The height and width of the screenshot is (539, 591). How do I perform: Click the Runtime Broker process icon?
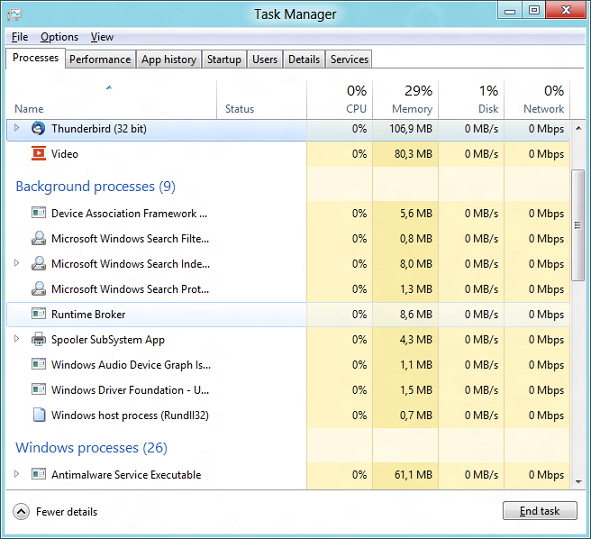point(38,314)
